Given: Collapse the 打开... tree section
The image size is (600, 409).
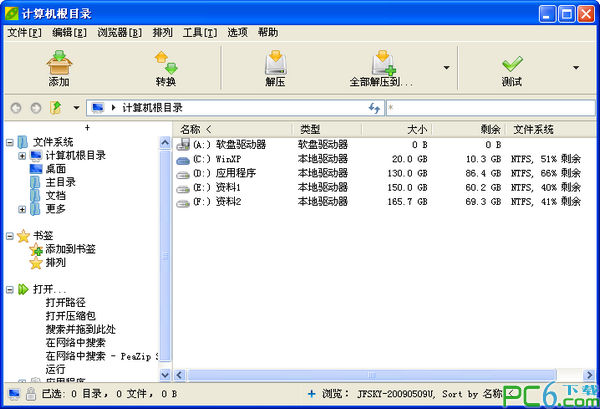Looking at the screenshot, I should coord(10,290).
